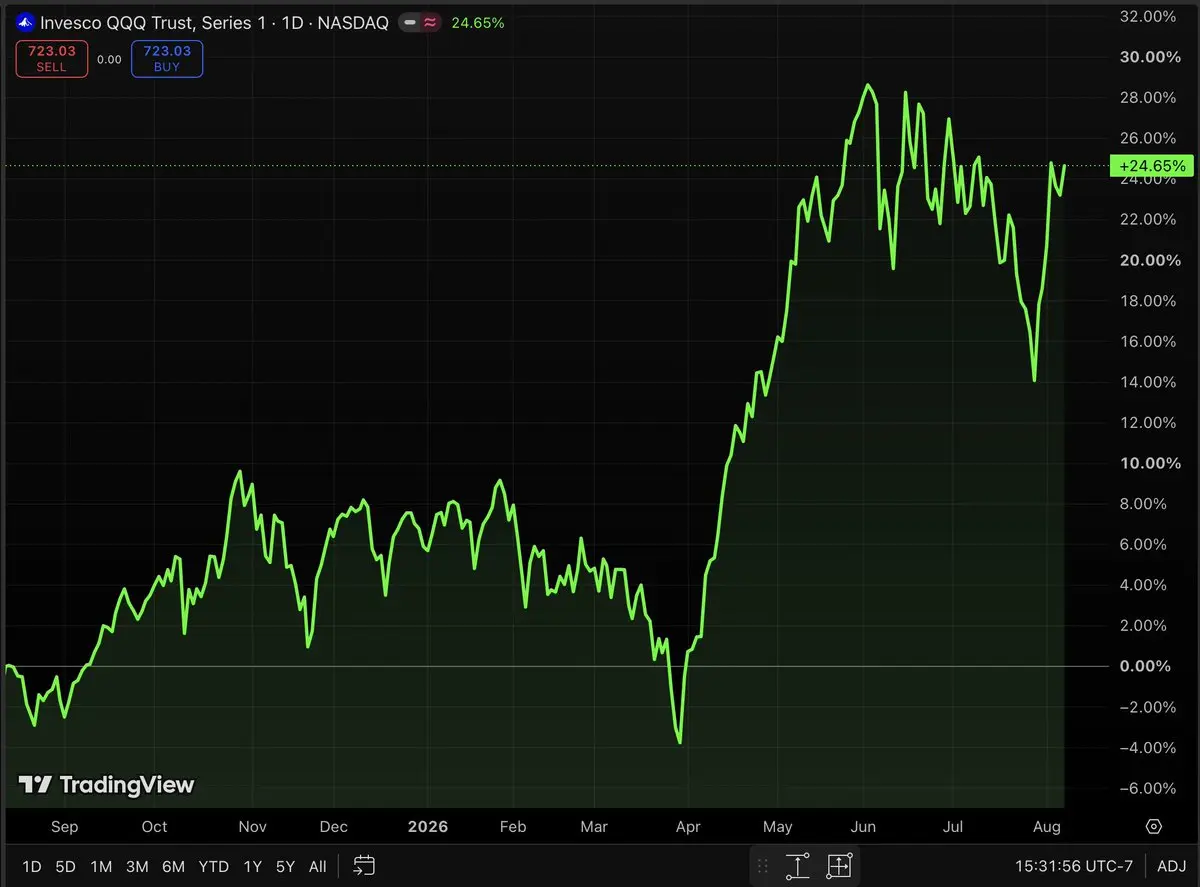Select the 6M time range
The width and height of the screenshot is (1200, 887).
[x=173, y=866]
